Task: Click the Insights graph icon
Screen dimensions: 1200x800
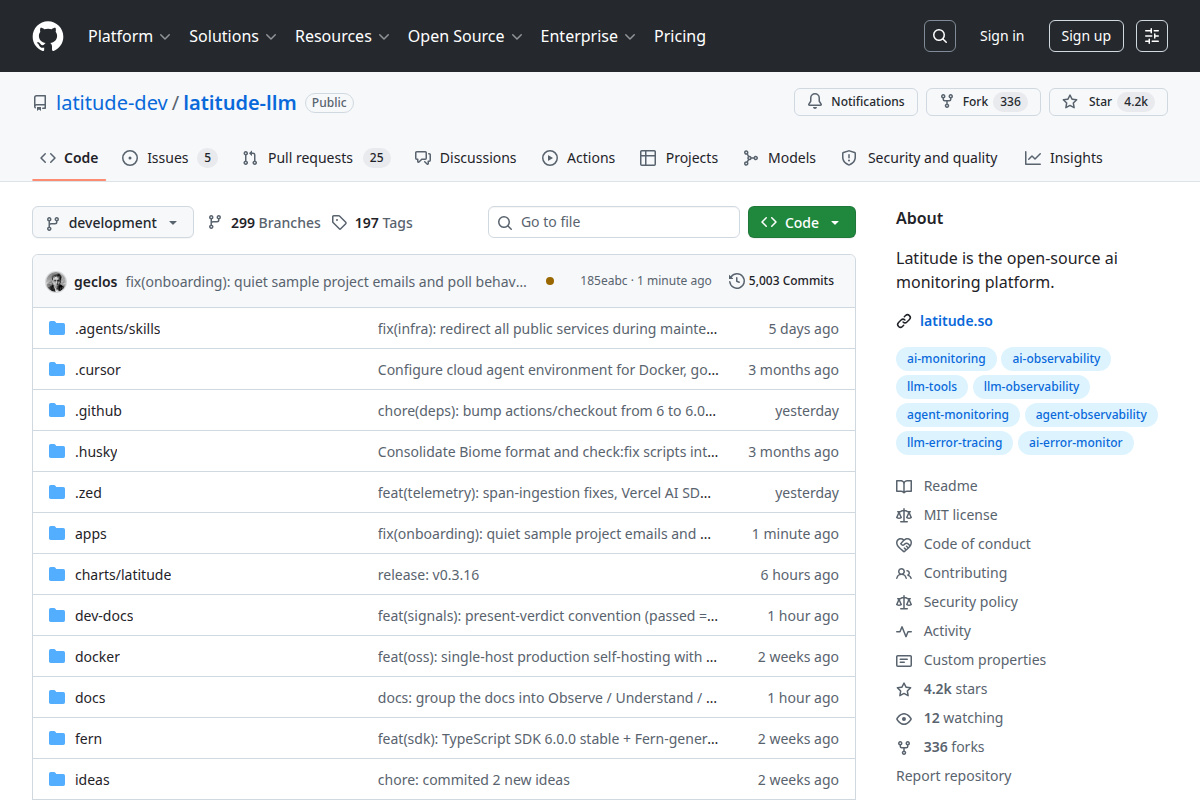Action: click(1033, 158)
